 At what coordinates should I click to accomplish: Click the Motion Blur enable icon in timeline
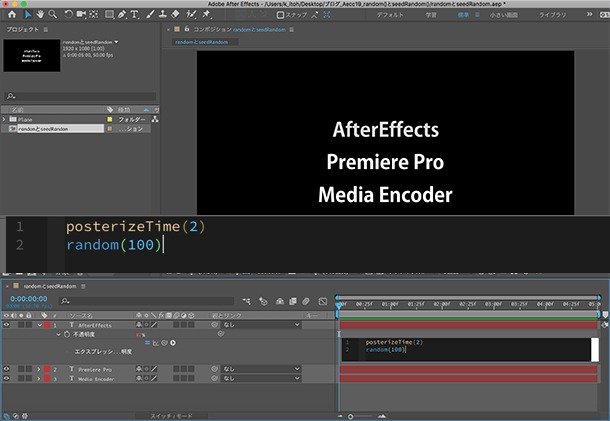coord(306,301)
